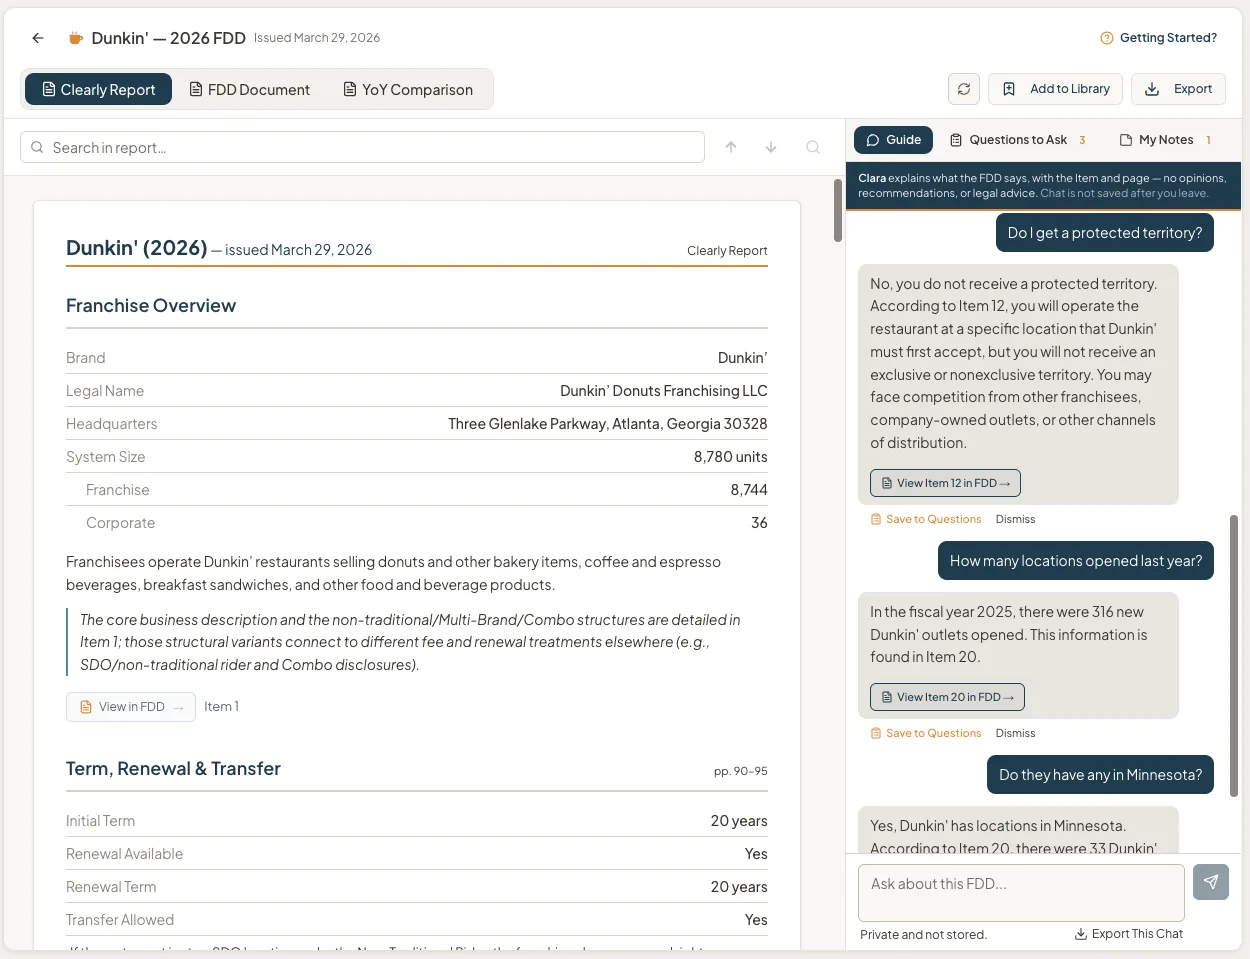Click the My Notes count badge '1'
This screenshot has height=959, width=1250.
[x=1208, y=140]
